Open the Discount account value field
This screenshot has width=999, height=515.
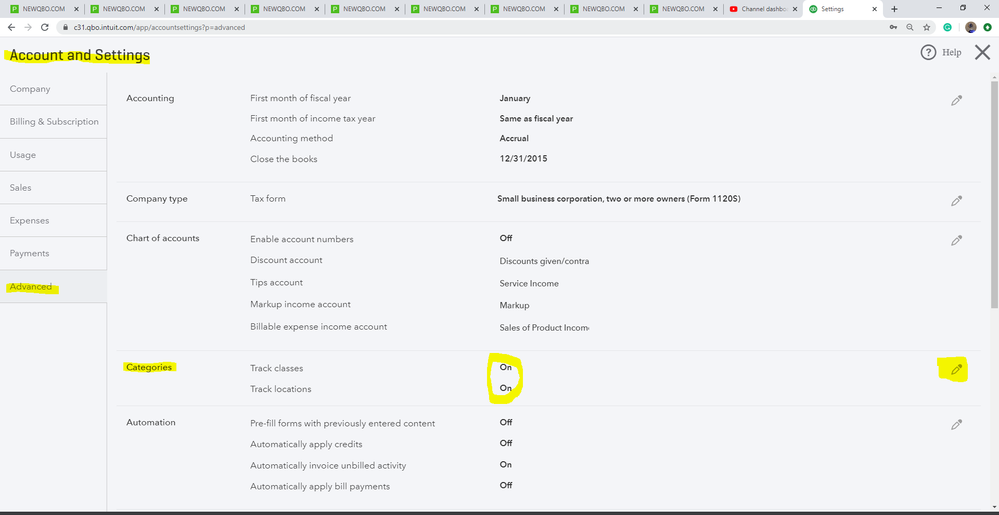coord(544,261)
